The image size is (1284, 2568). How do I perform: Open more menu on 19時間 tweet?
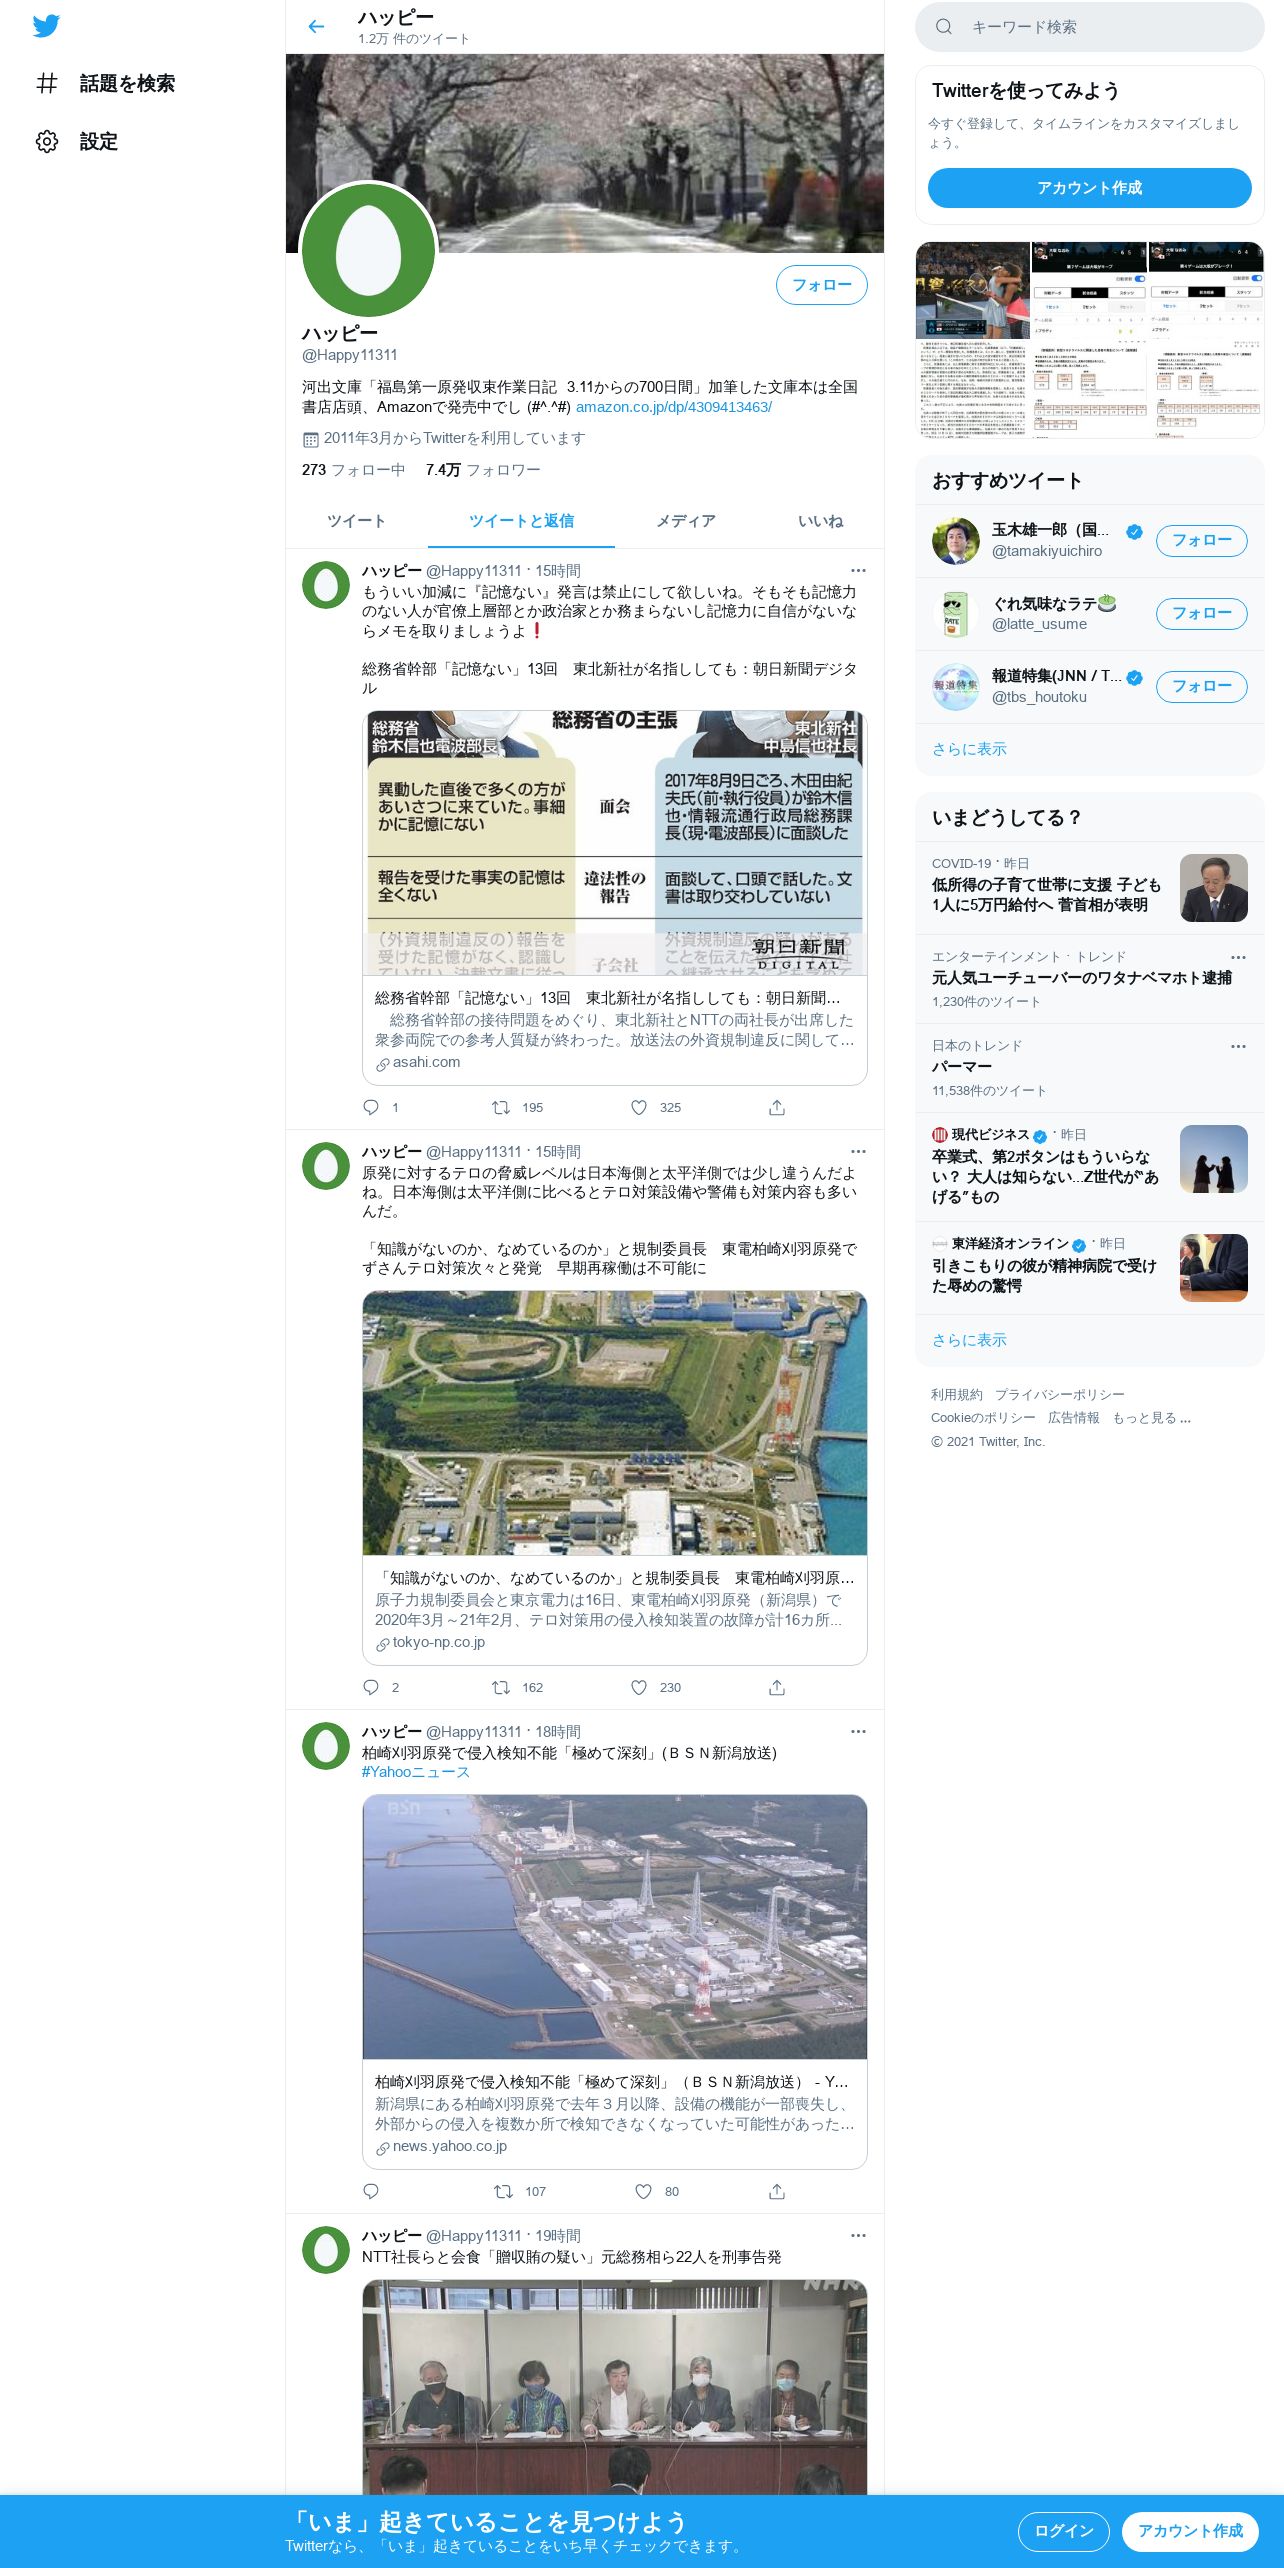(x=858, y=2235)
